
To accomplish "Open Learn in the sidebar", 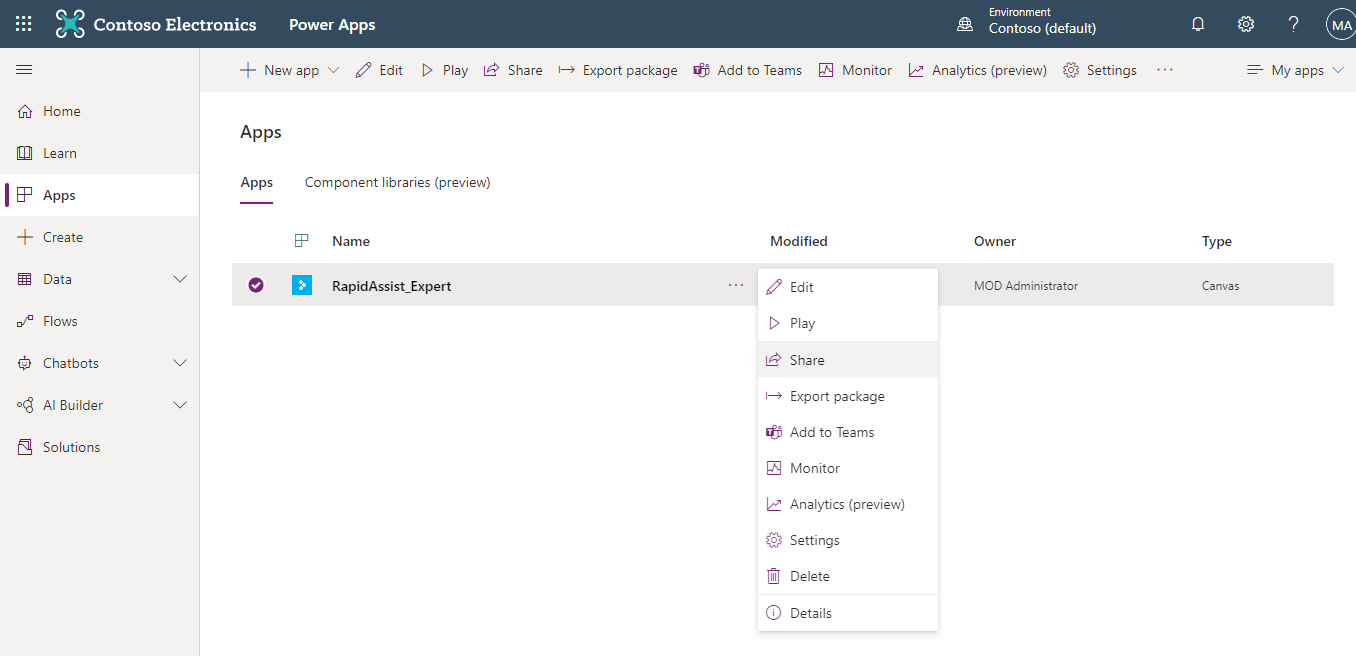I will point(100,153).
